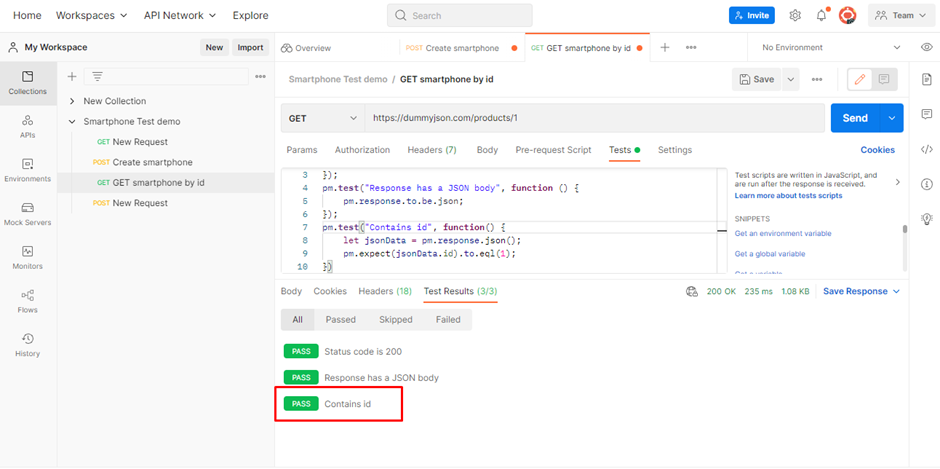Open the Send button dropdown arrow

click(891, 118)
